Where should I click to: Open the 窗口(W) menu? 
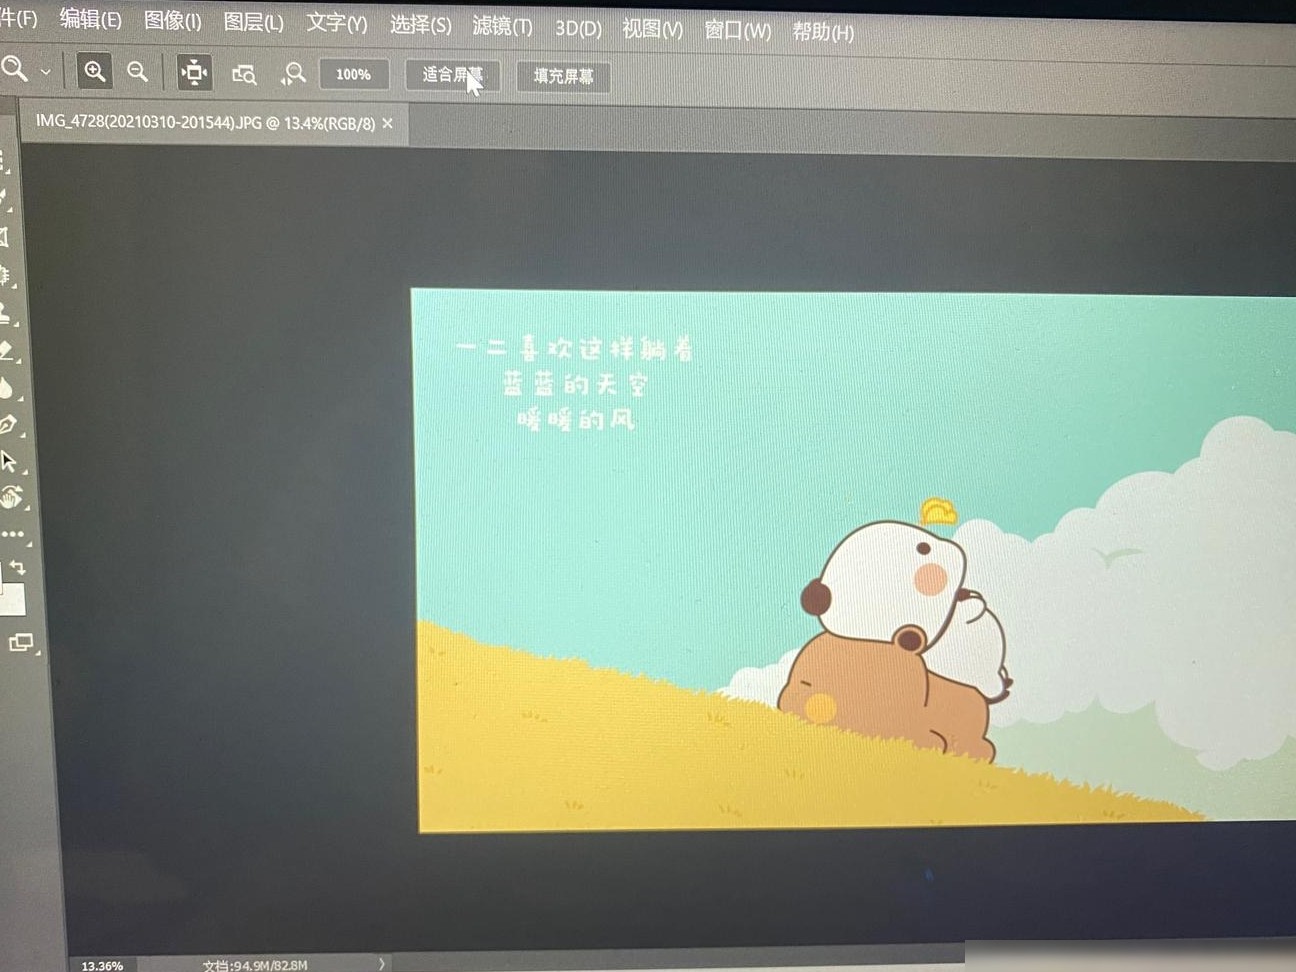737,30
